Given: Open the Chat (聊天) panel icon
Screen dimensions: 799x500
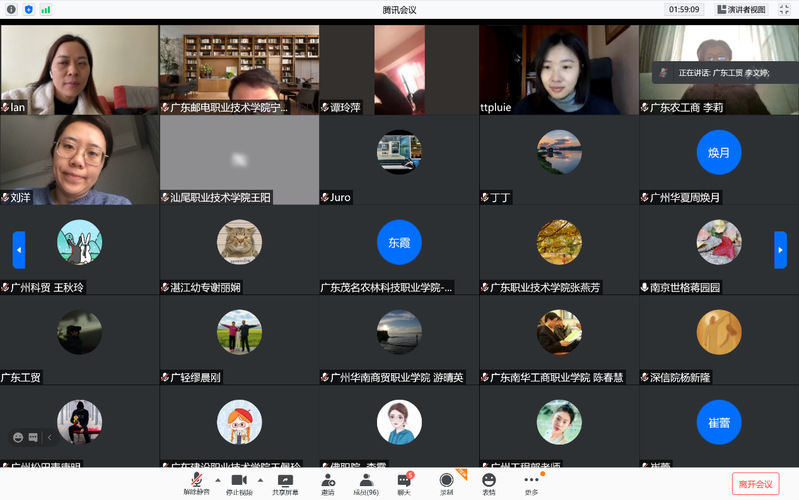Looking at the screenshot, I should pyautogui.click(x=404, y=481).
